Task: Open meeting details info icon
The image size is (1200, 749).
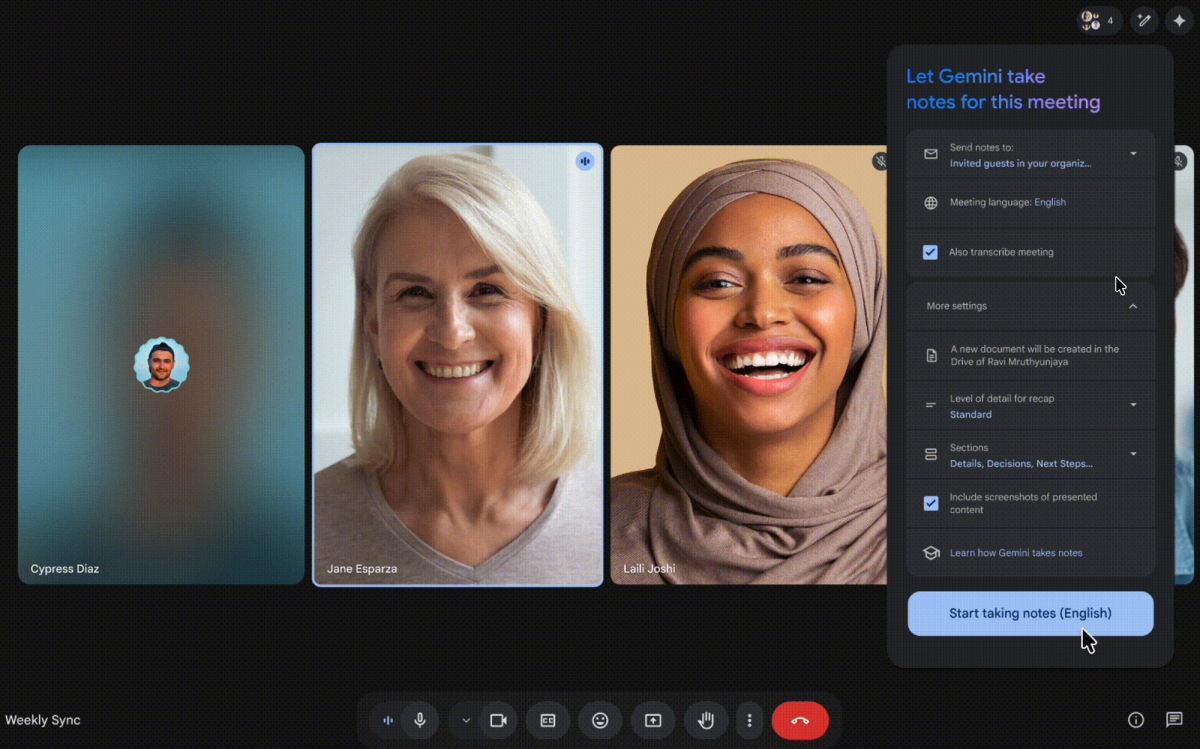Action: [x=1136, y=720]
